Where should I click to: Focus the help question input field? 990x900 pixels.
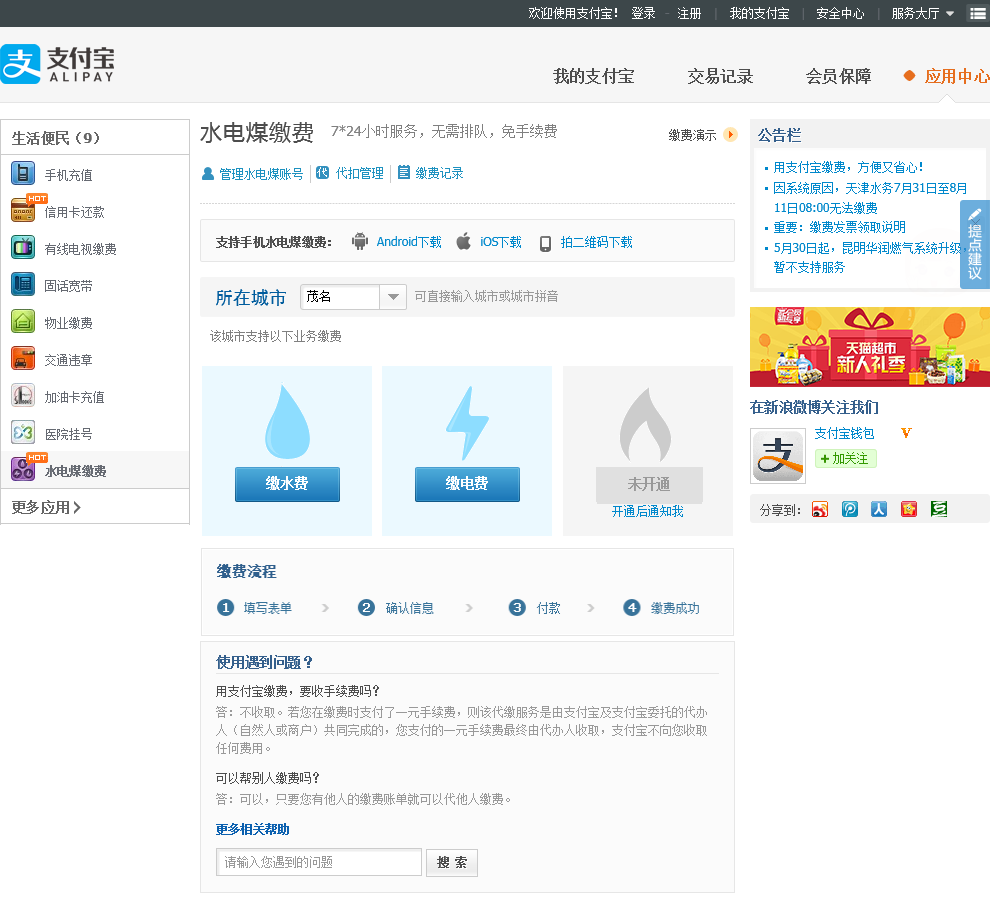[319, 862]
